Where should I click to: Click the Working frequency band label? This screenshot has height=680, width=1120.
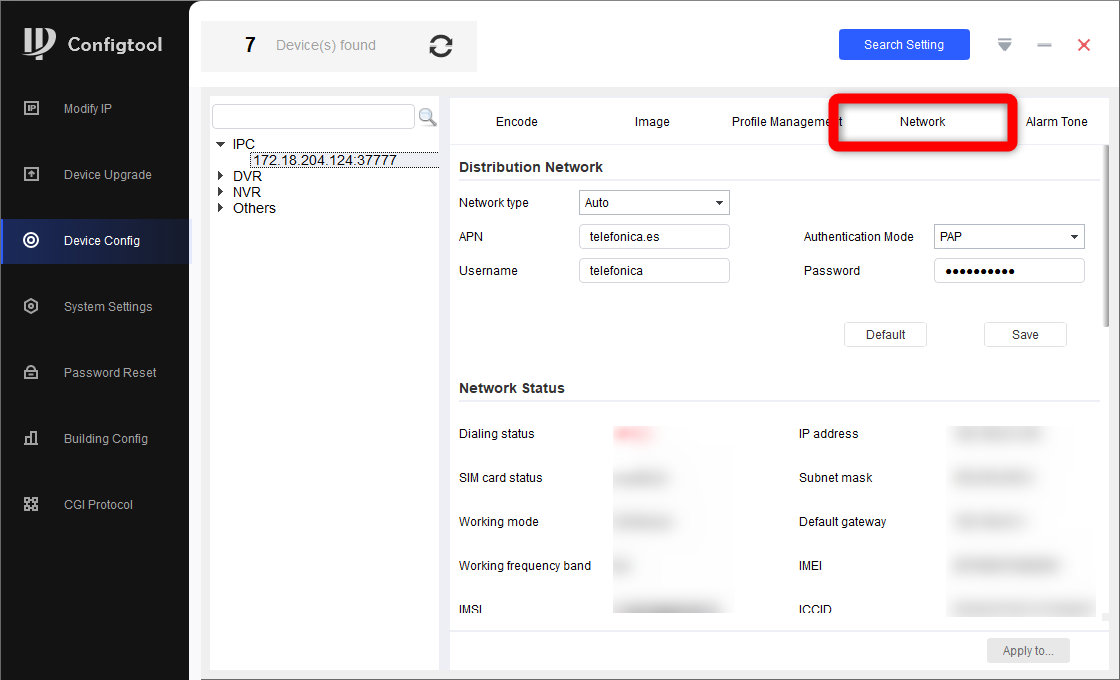(525, 566)
